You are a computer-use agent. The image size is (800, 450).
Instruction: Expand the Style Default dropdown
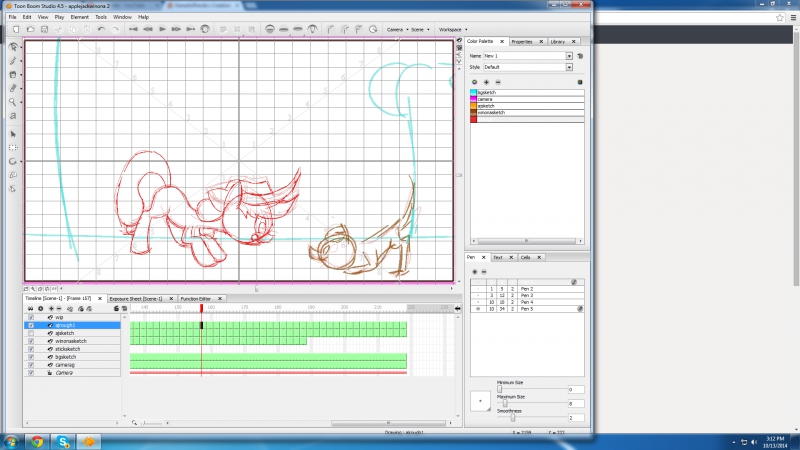coord(569,67)
